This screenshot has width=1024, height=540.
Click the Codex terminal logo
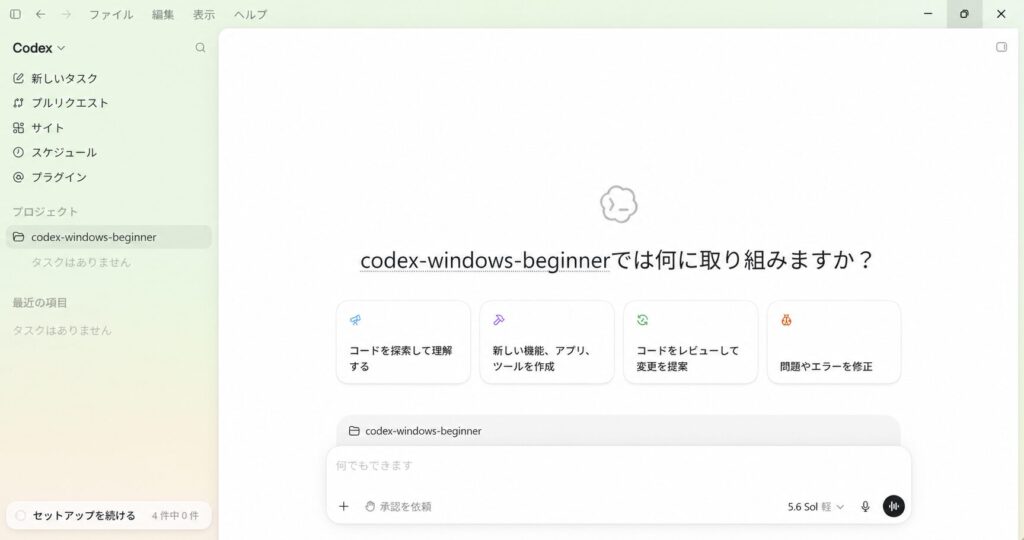click(618, 204)
